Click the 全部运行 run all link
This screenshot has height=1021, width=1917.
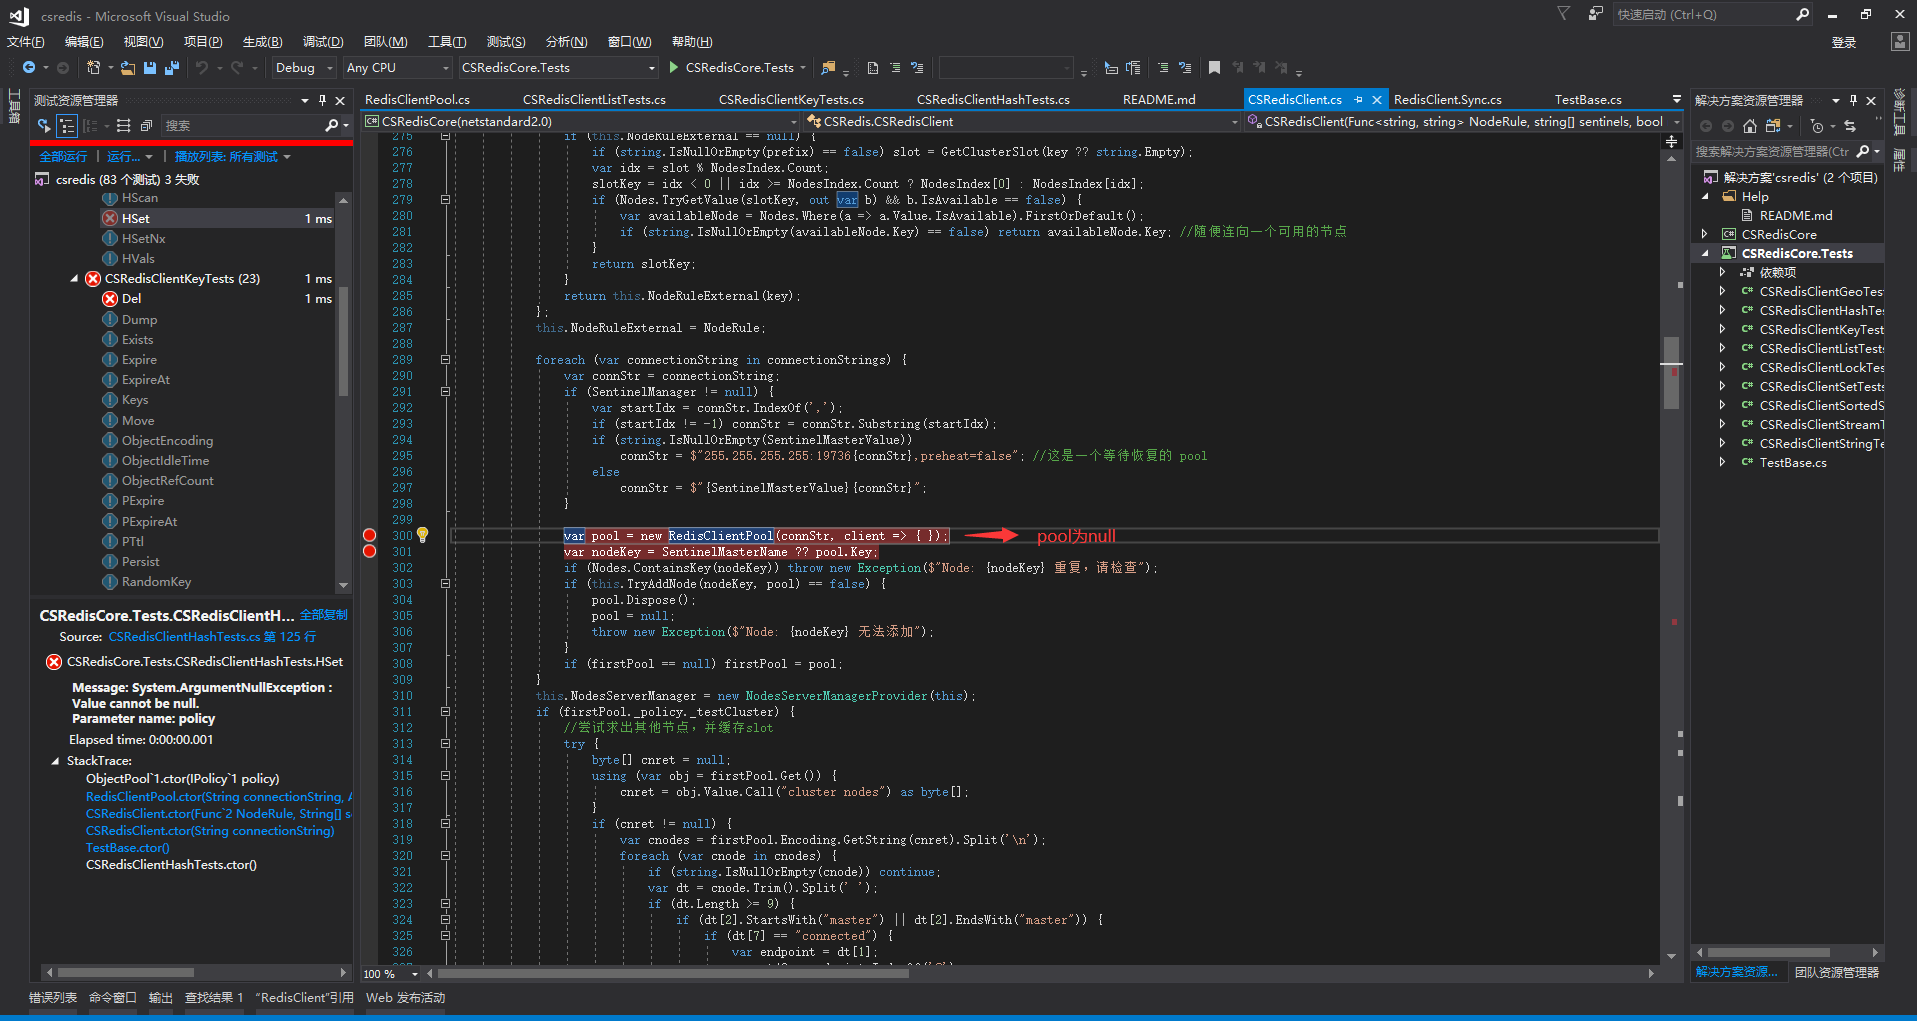(63, 157)
